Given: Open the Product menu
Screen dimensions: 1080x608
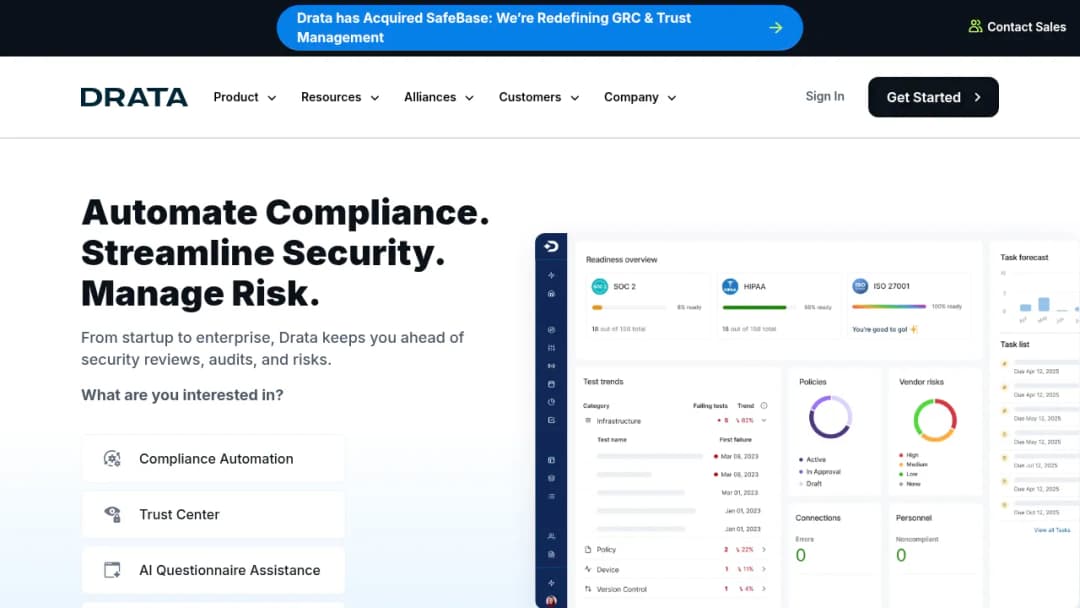Looking at the screenshot, I should [245, 97].
